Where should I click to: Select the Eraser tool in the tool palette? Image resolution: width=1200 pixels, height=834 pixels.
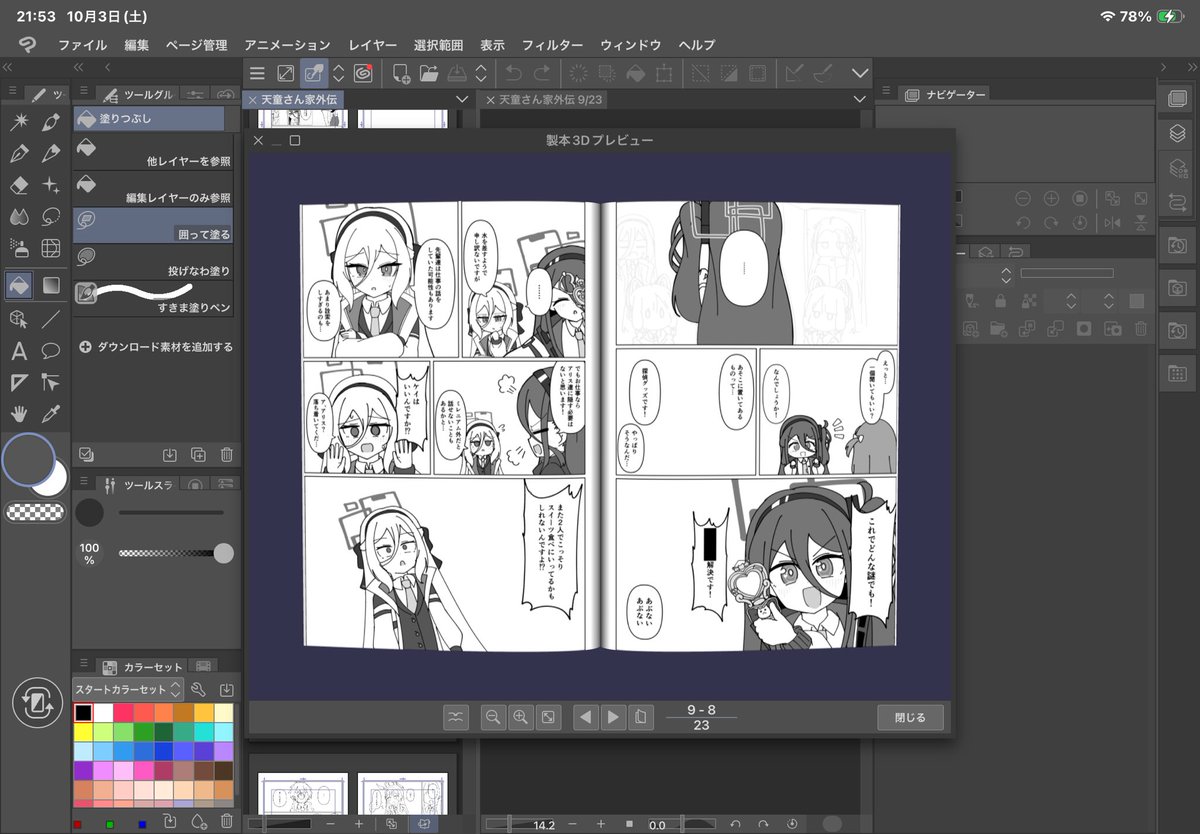point(18,185)
